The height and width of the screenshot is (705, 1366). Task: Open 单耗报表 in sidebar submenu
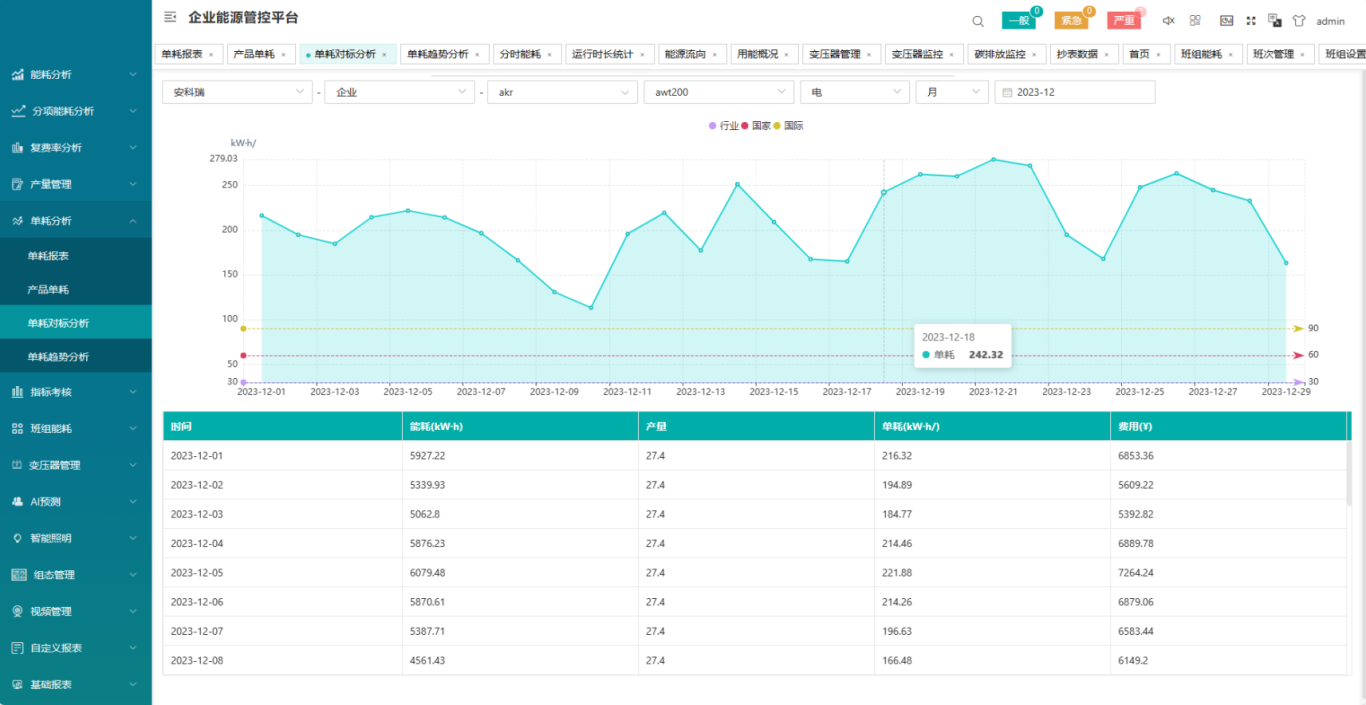click(x=76, y=256)
